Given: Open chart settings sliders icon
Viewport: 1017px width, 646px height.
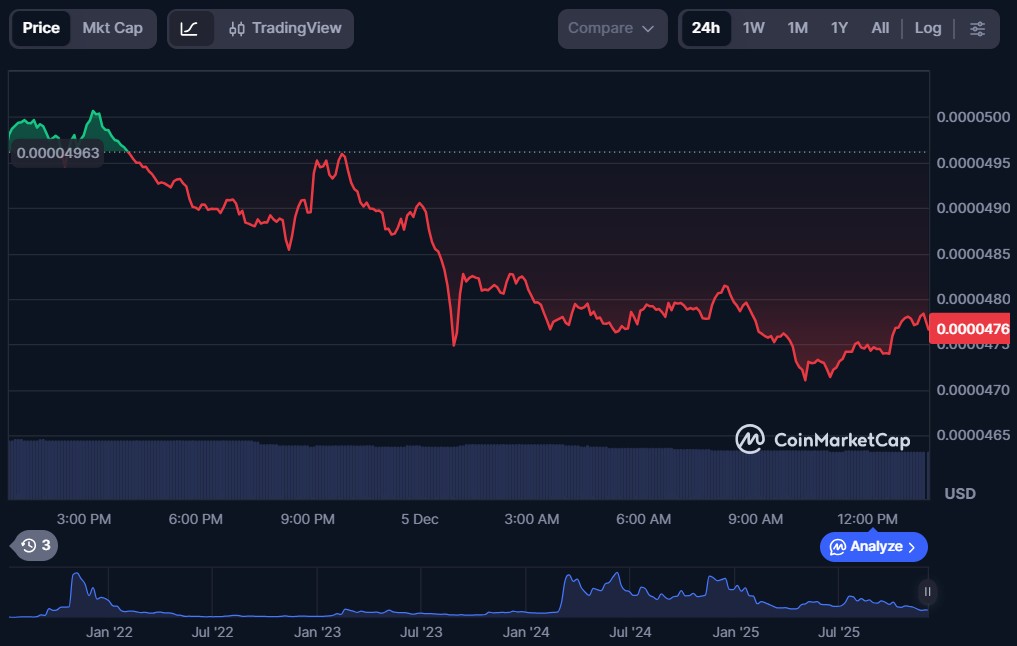Looking at the screenshot, I should (x=977, y=28).
